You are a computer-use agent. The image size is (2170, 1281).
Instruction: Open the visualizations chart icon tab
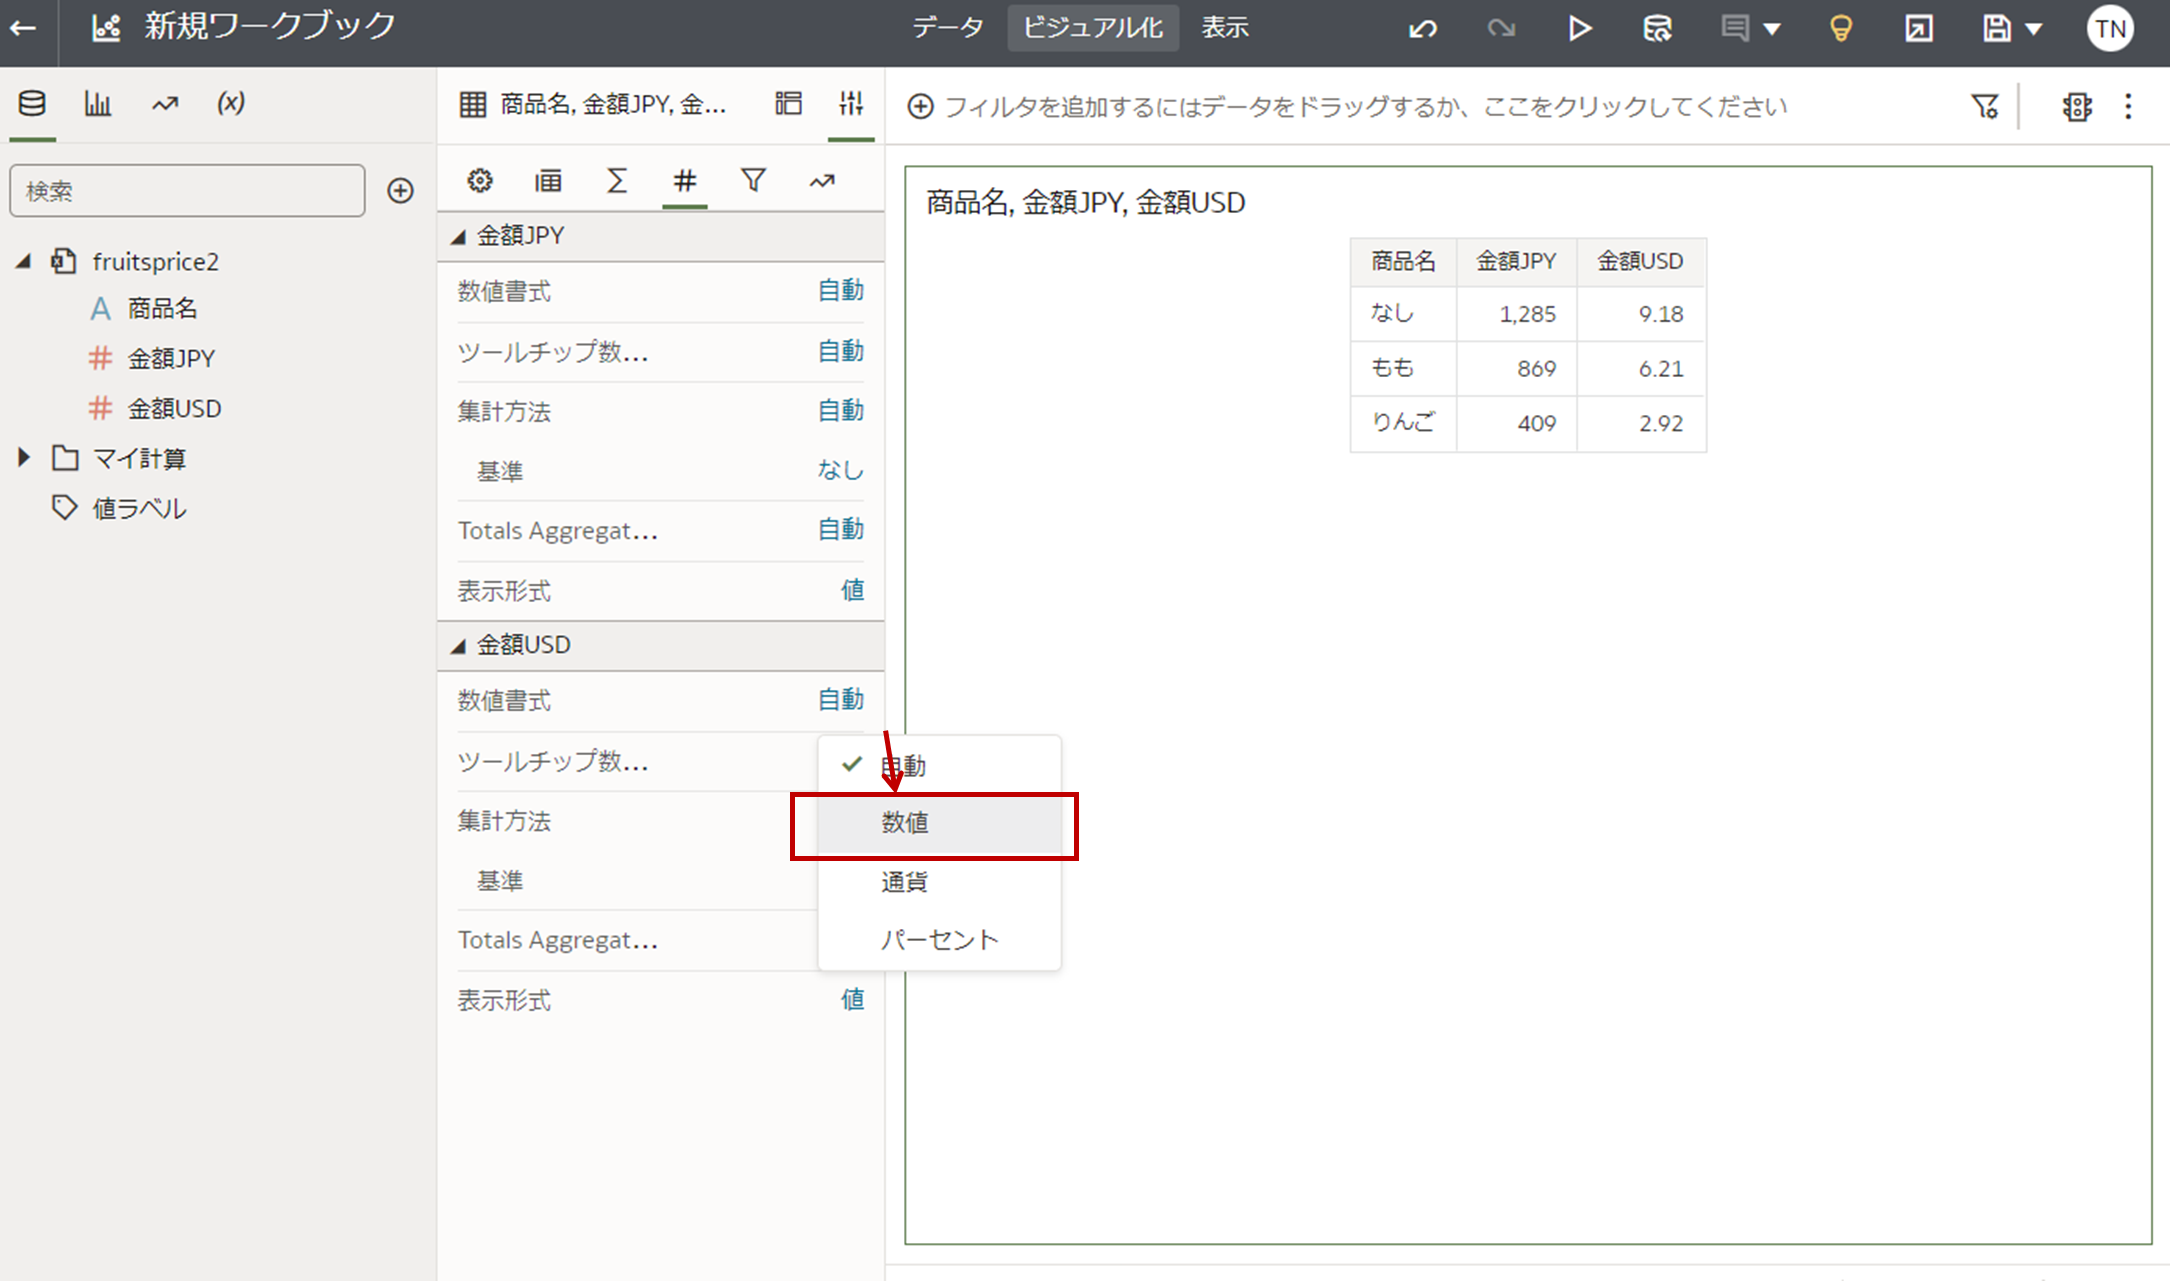[x=98, y=103]
